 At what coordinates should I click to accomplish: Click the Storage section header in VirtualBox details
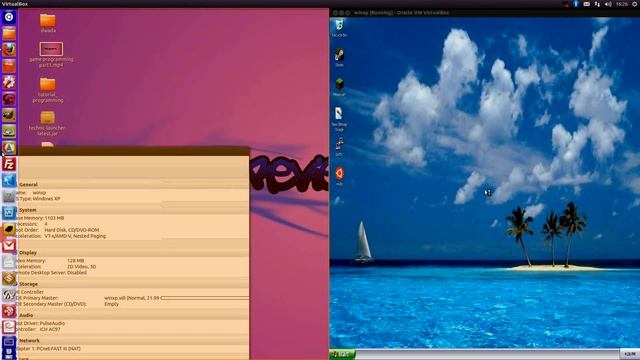point(28,284)
